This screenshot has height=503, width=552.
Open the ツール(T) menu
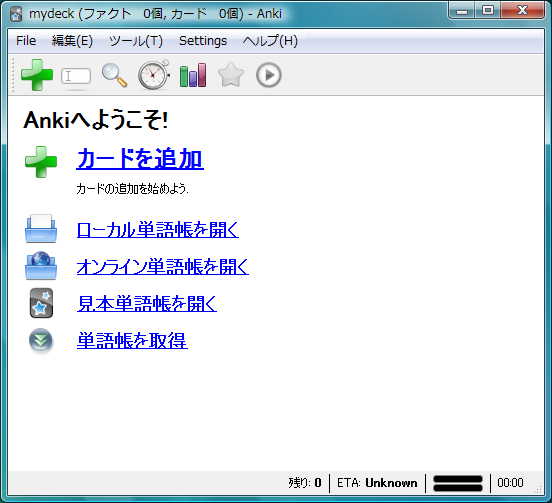coord(136,41)
